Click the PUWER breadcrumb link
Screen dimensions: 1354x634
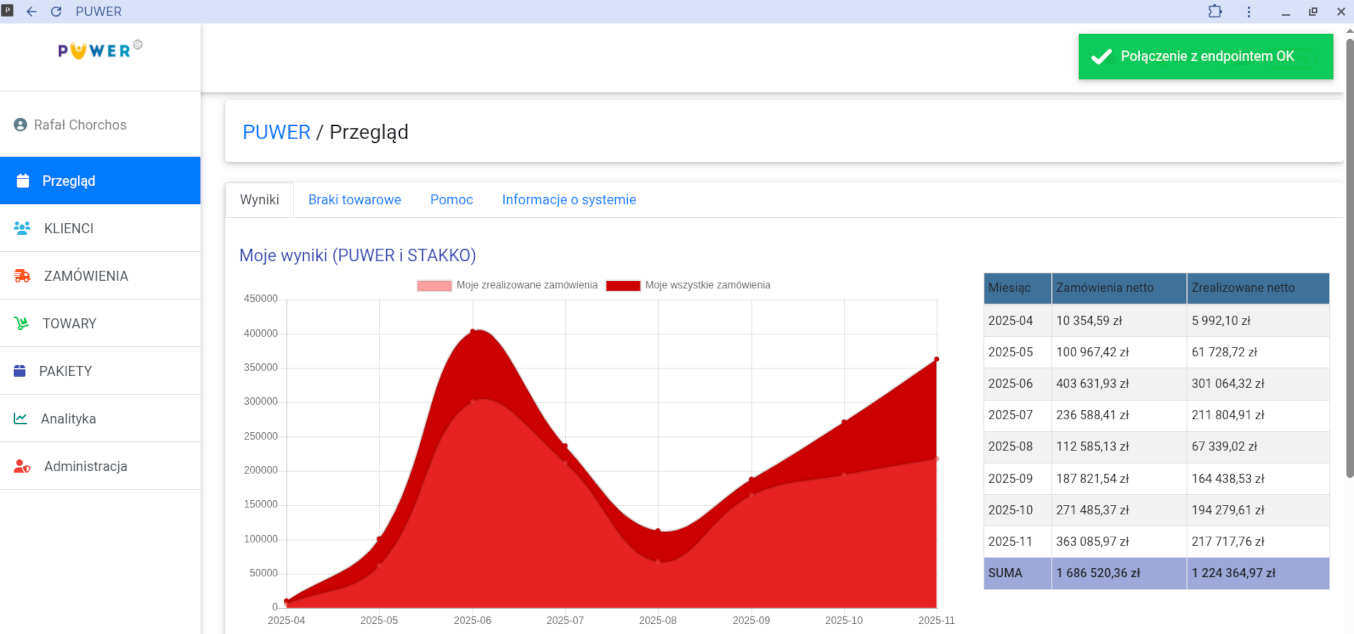pos(276,132)
